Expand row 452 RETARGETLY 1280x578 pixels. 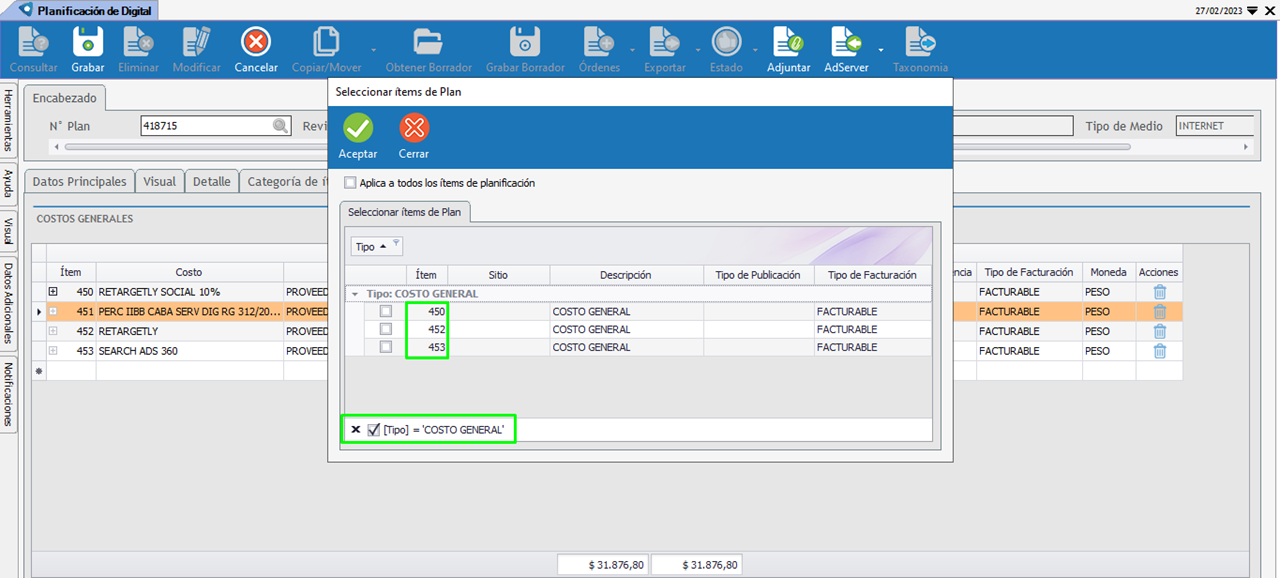click(53, 331)
